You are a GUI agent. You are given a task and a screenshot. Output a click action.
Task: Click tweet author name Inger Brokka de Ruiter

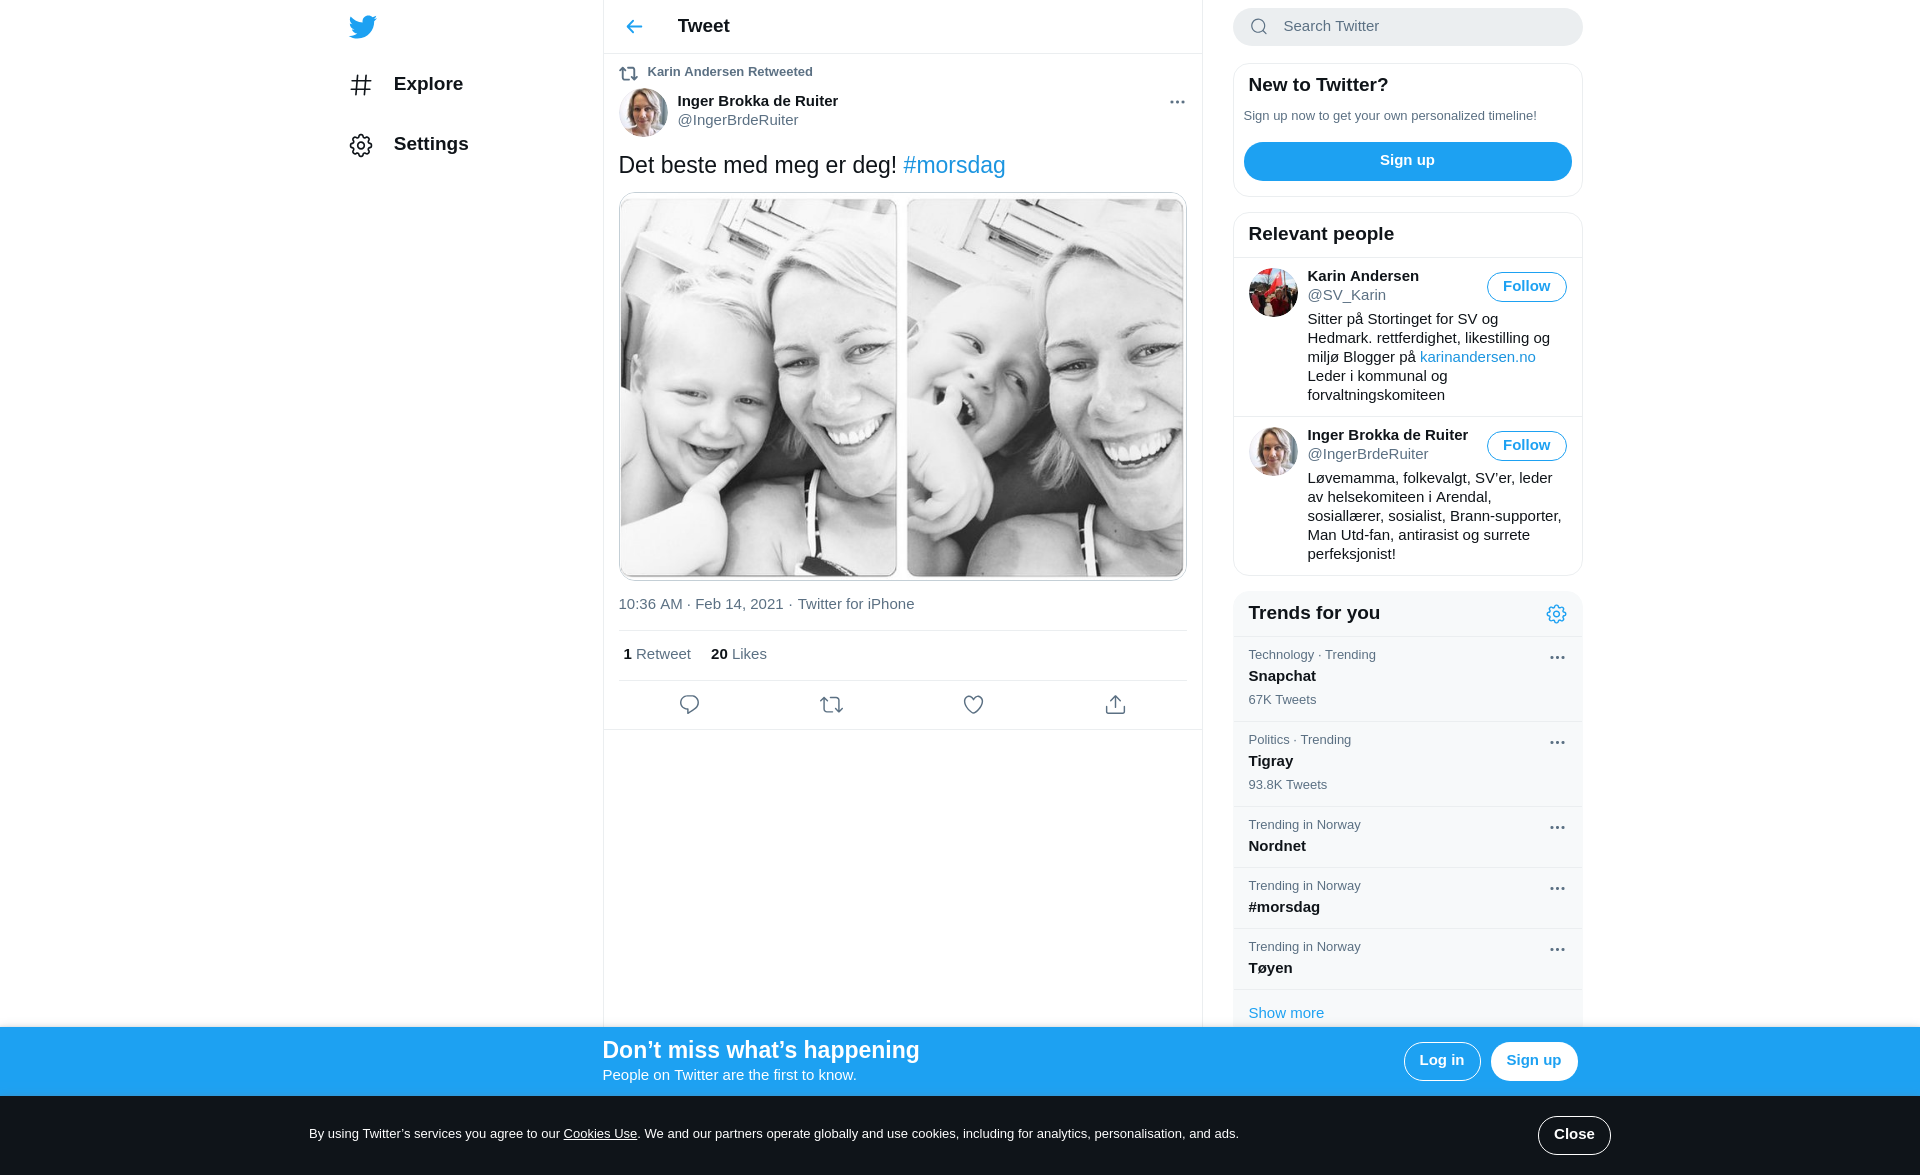757,101
